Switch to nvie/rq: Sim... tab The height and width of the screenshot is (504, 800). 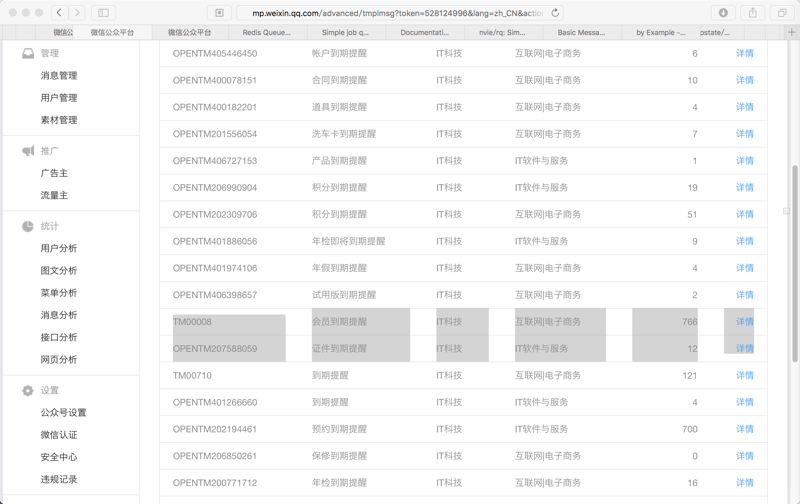click(503, 32)
